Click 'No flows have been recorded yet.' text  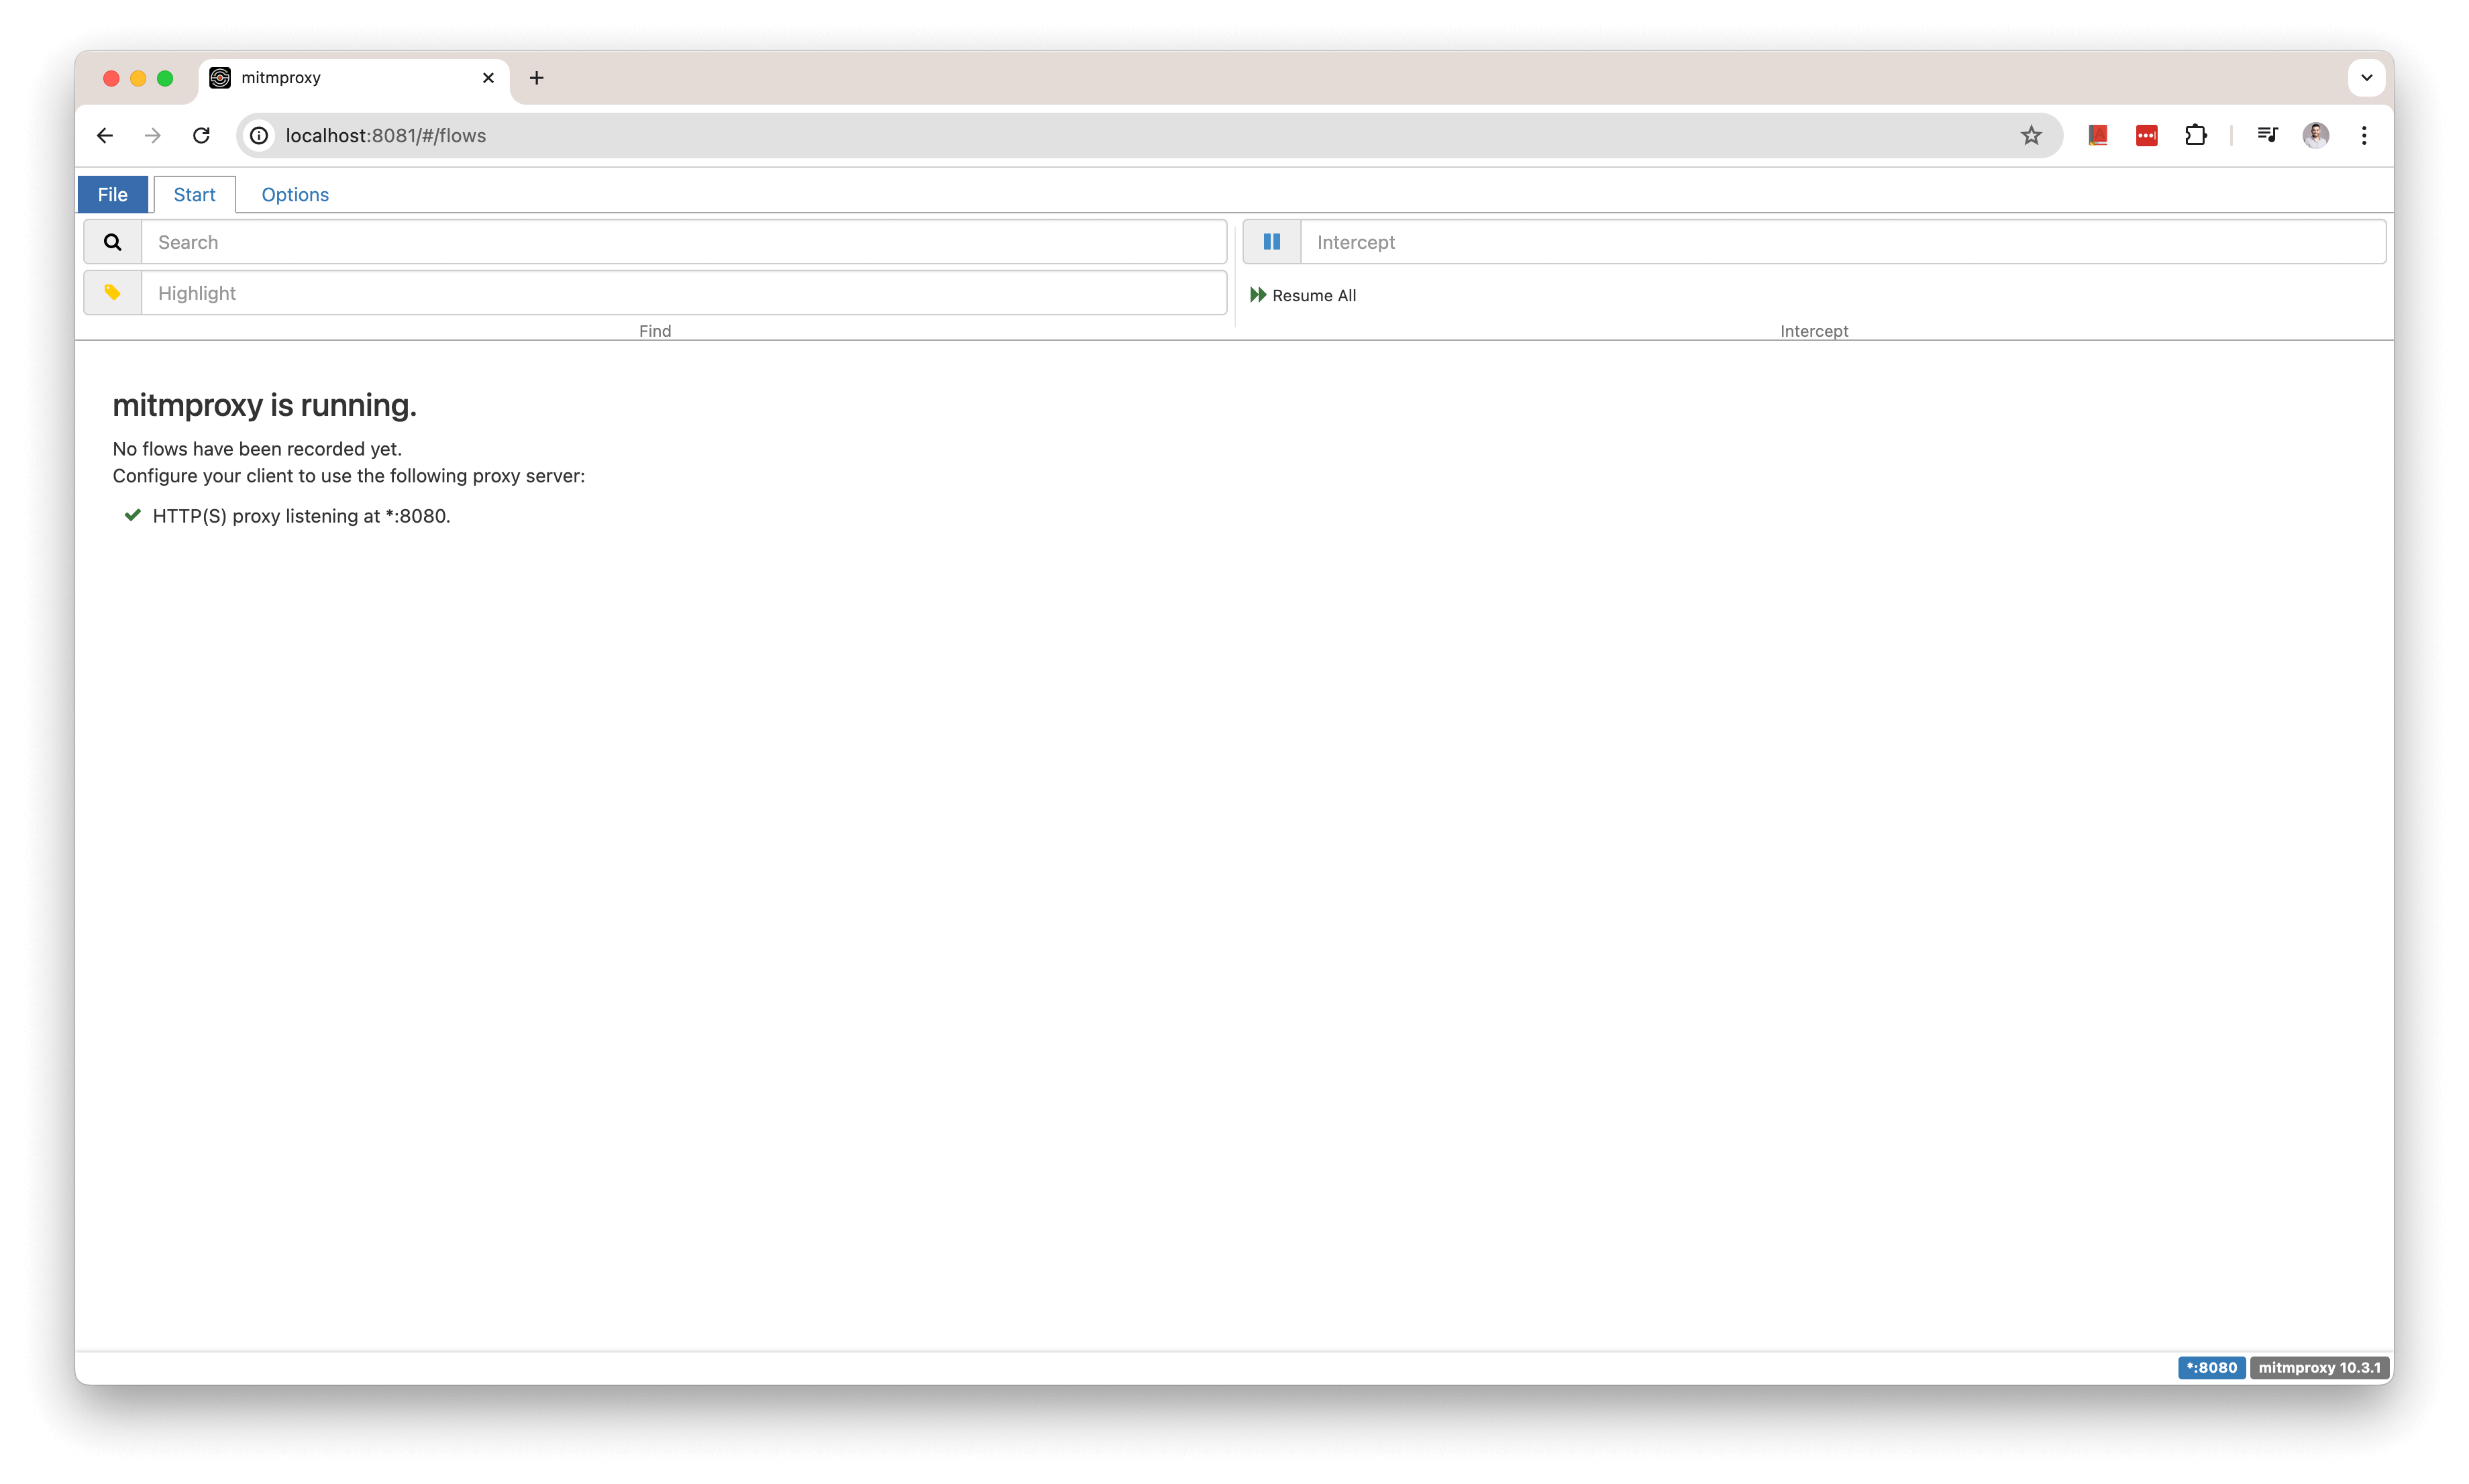click(x=257, y=449)
